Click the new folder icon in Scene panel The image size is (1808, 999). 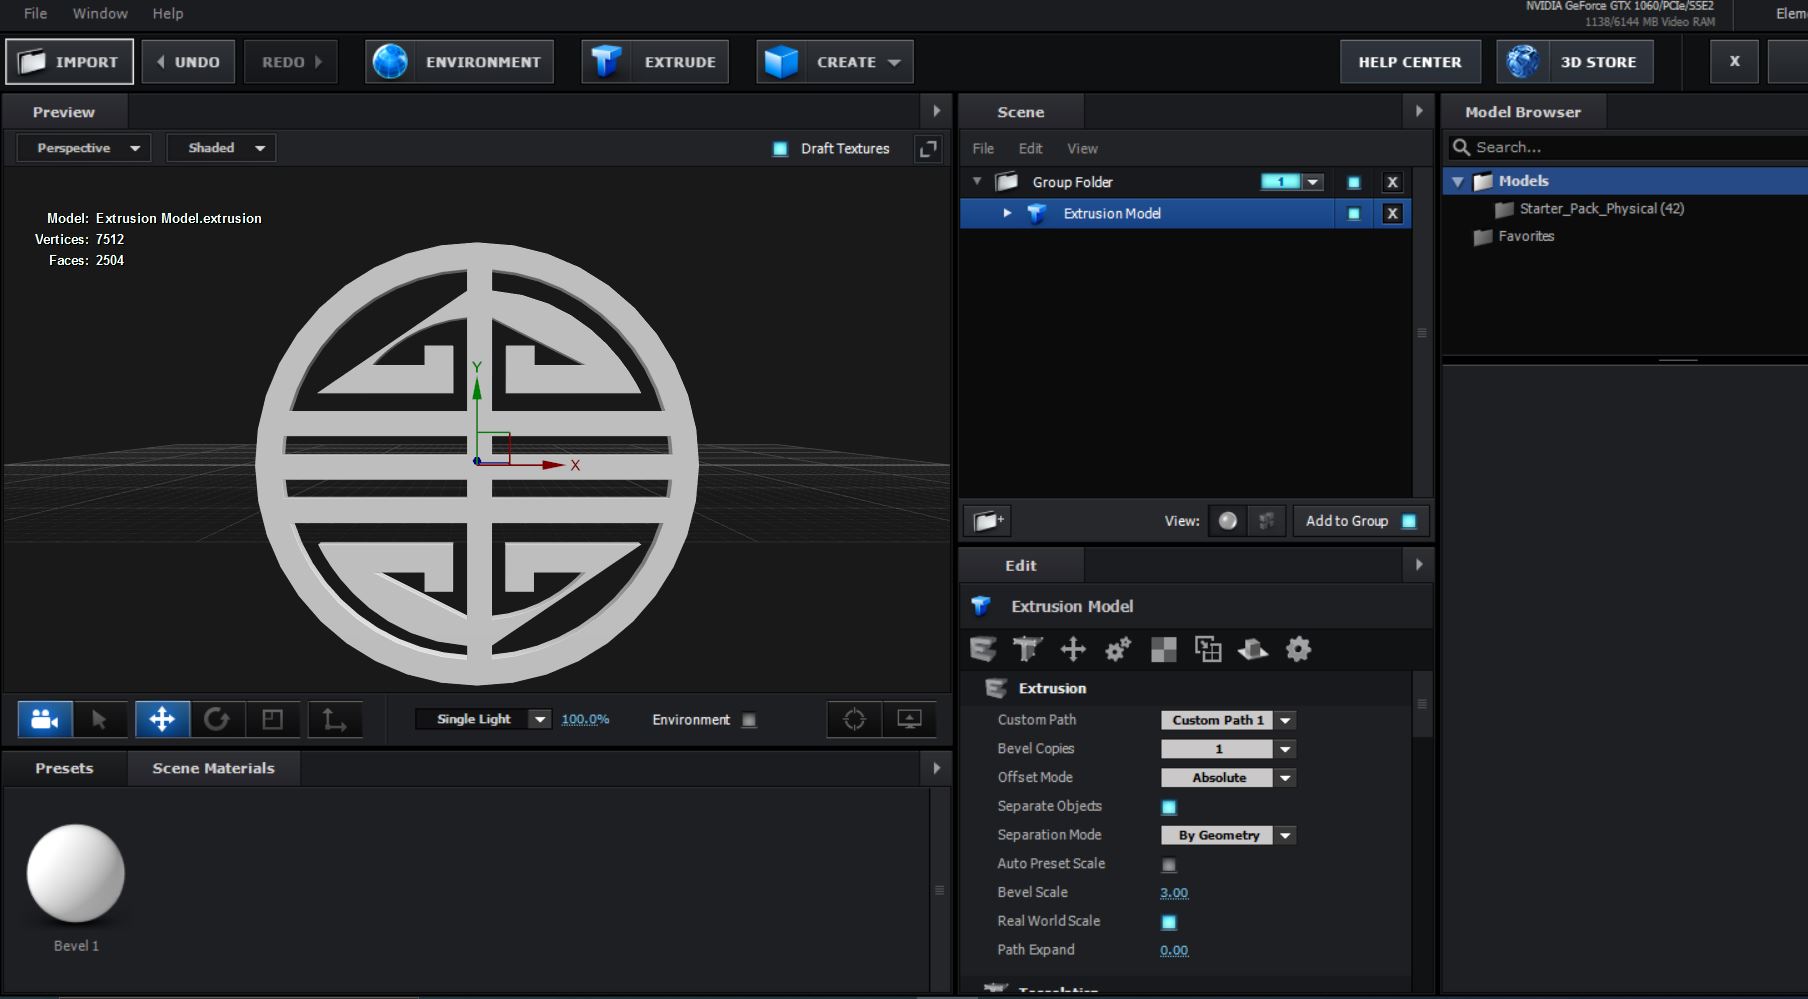[x=987, y=521]
